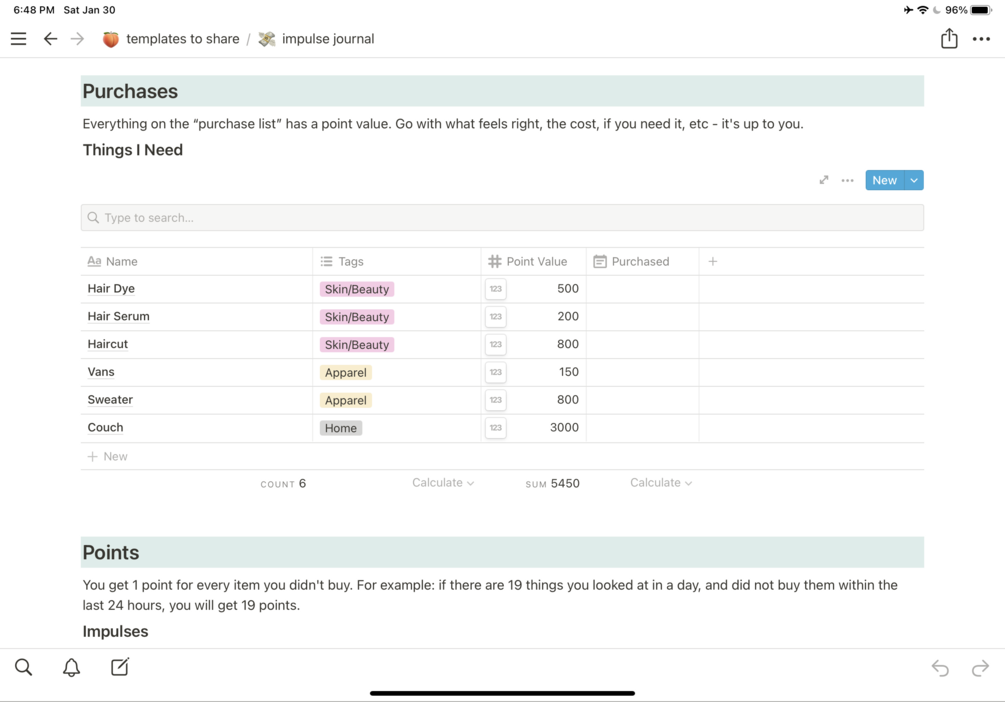The image size is (1005, 702).
Task: Add a row with + New
Action: pyautogui.click(x=108, y=456)
